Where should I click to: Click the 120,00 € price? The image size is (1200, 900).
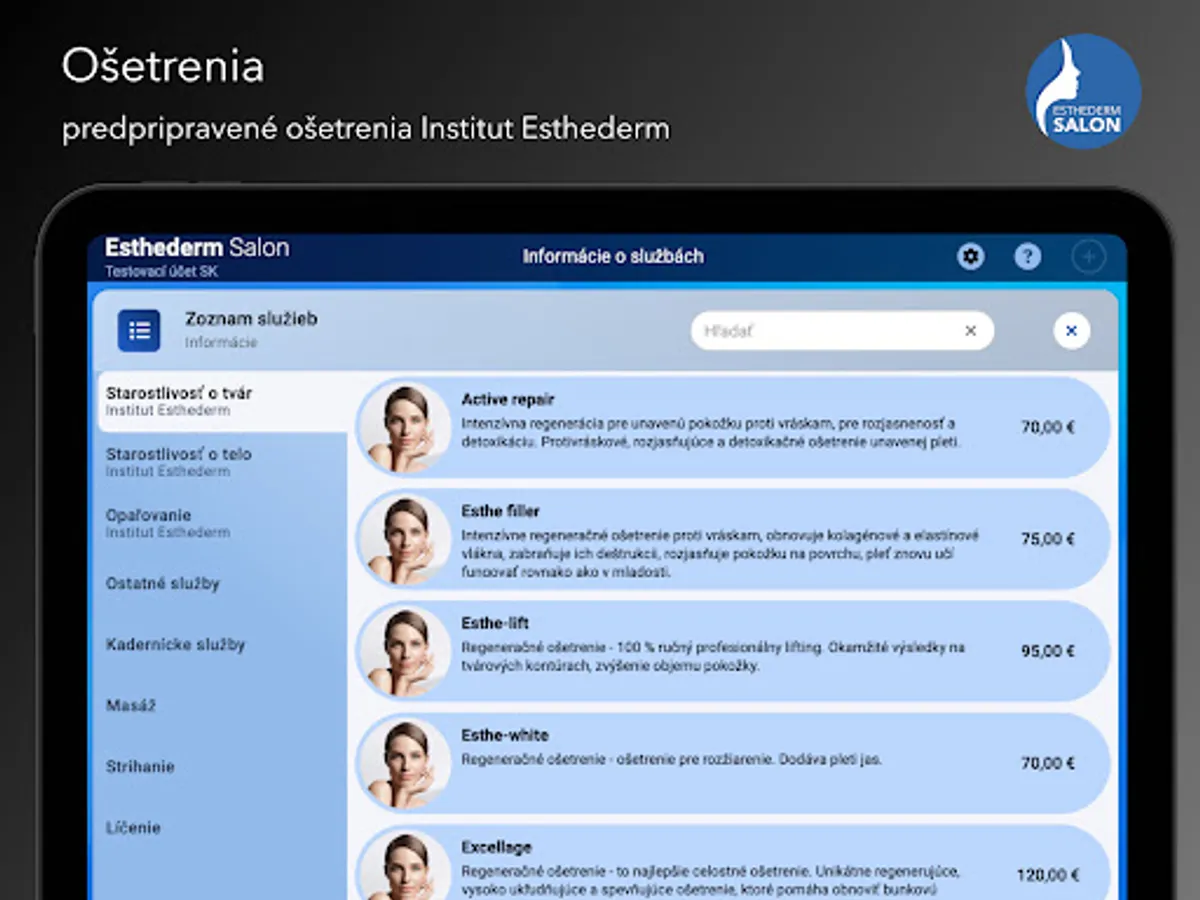tap(1048, 875)
